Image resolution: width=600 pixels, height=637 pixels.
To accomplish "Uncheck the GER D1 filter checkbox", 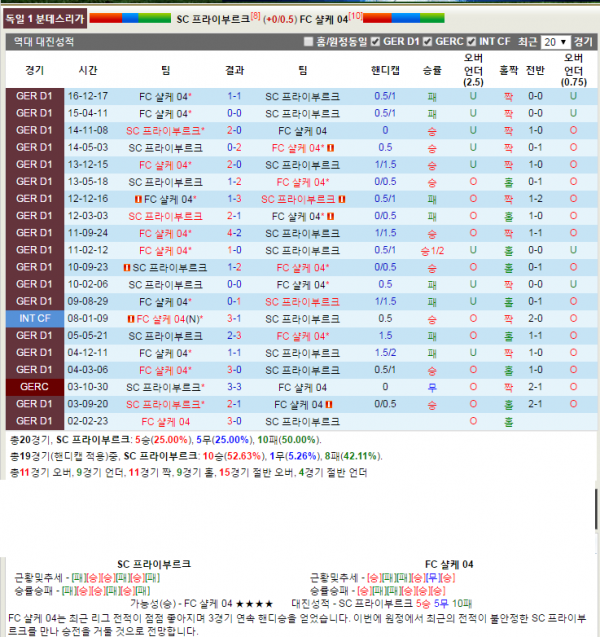I will tap(375, 41).
